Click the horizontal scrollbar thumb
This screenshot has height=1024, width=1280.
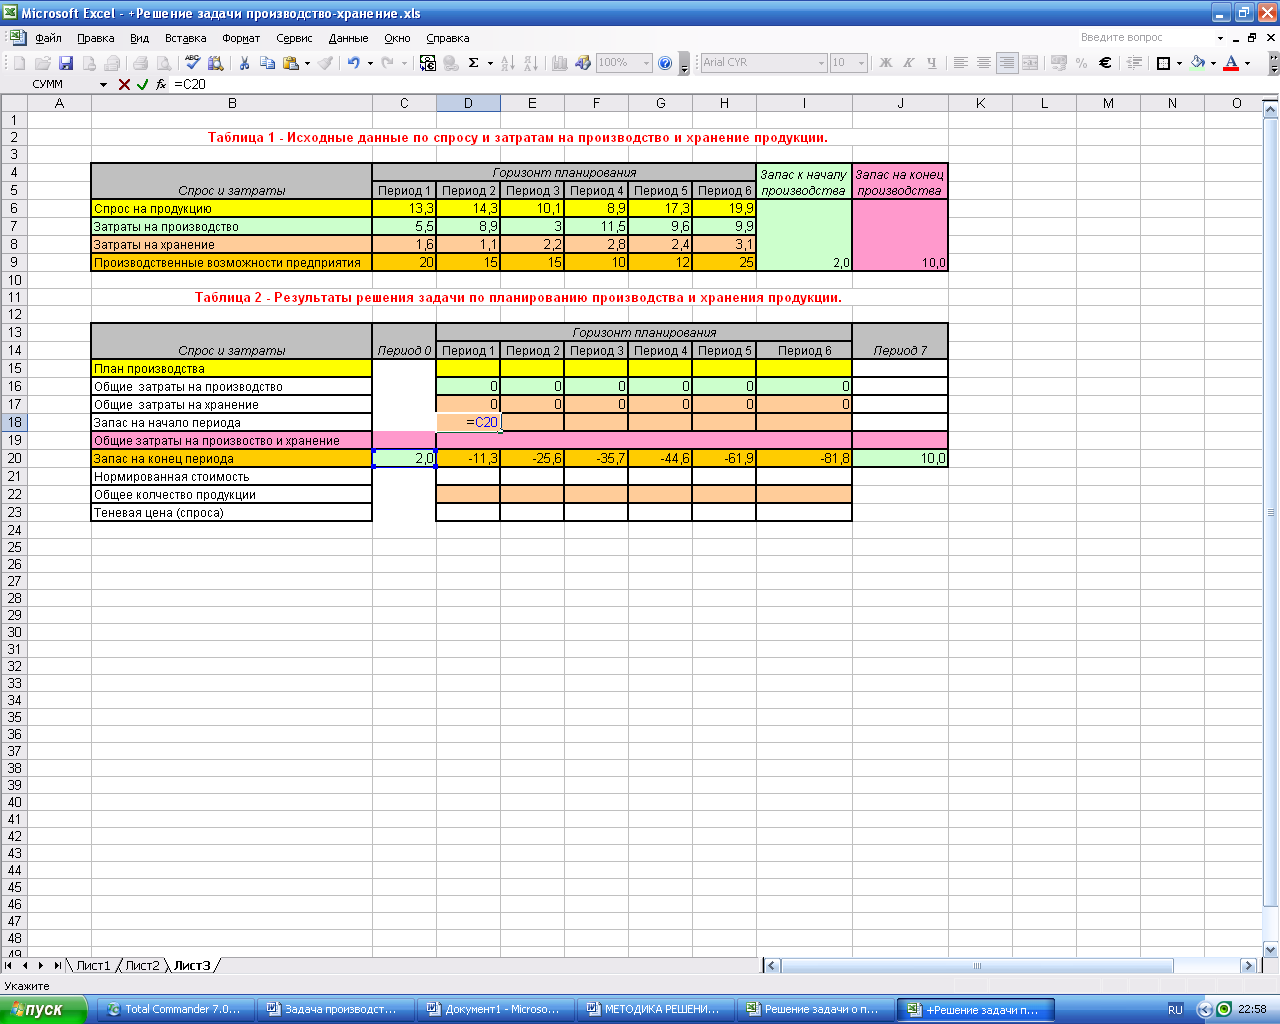(977, 966)
